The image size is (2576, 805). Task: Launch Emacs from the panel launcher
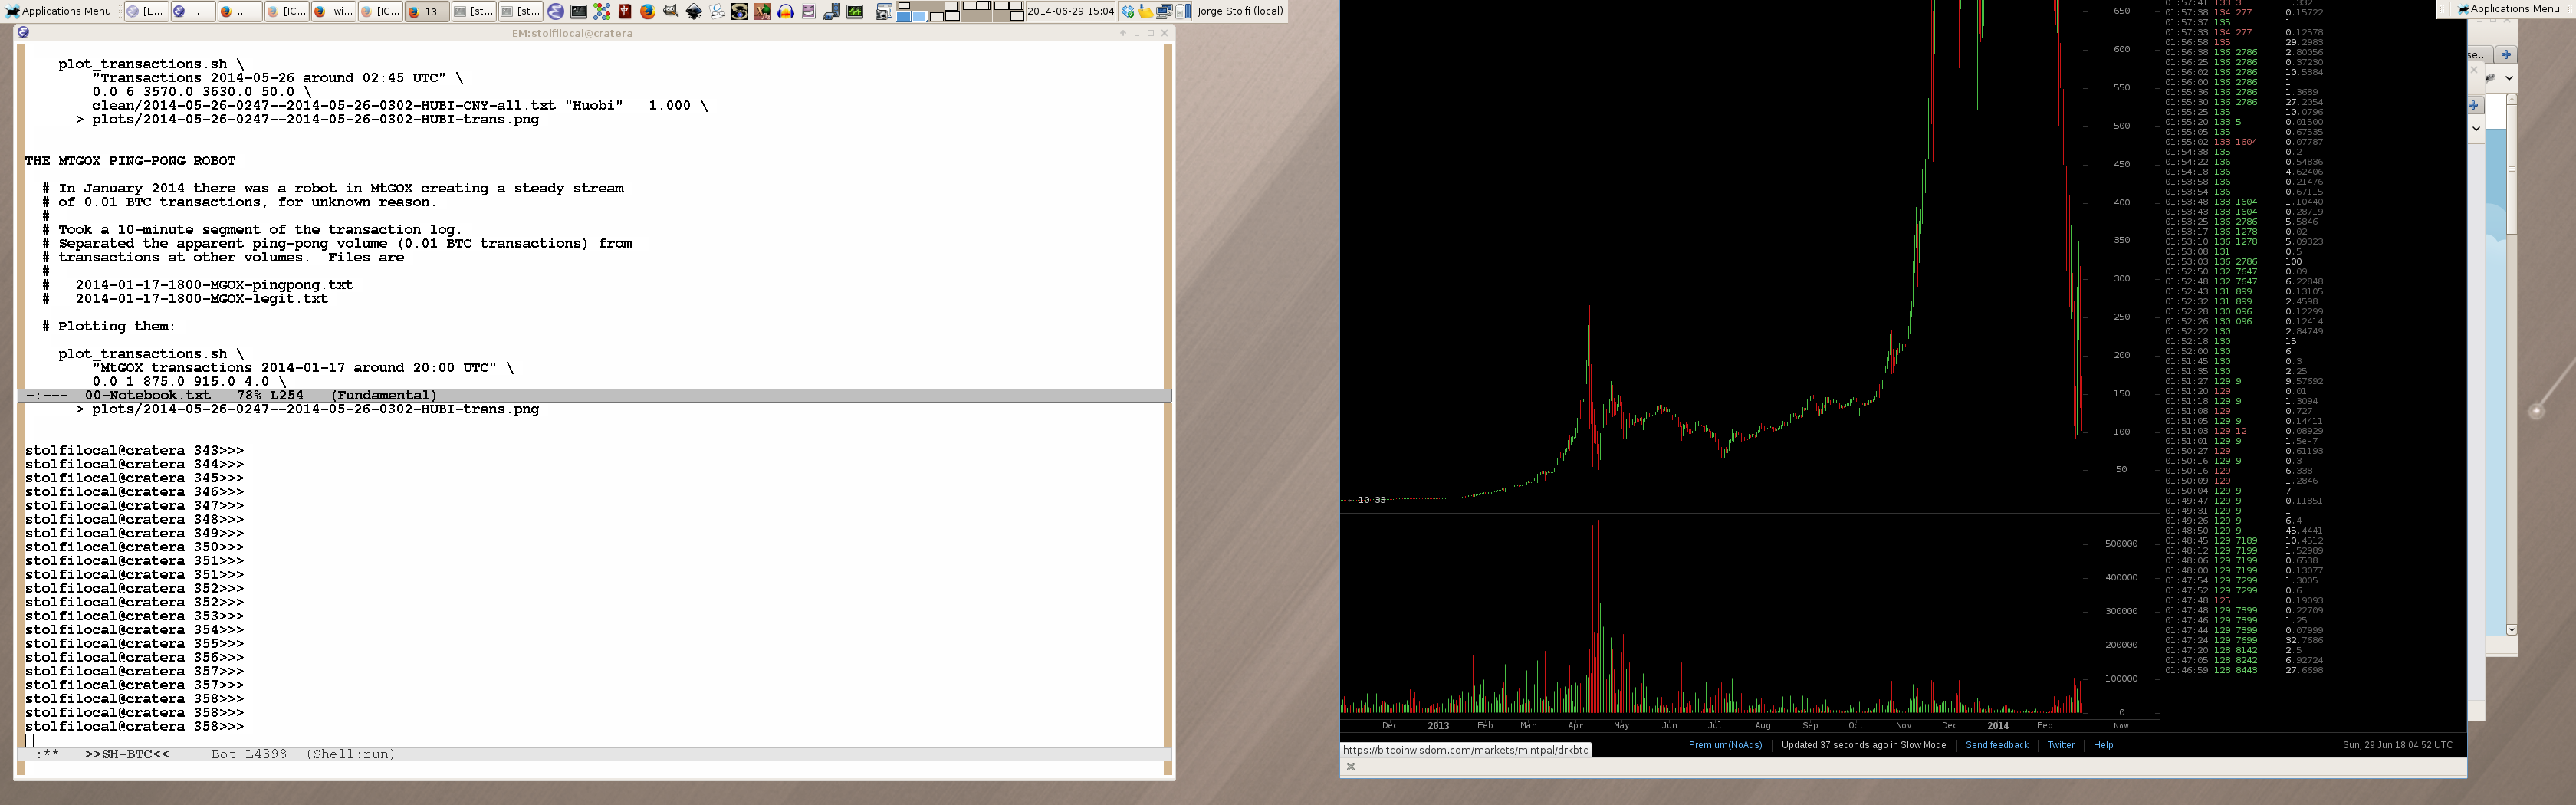tap(556, 12)
